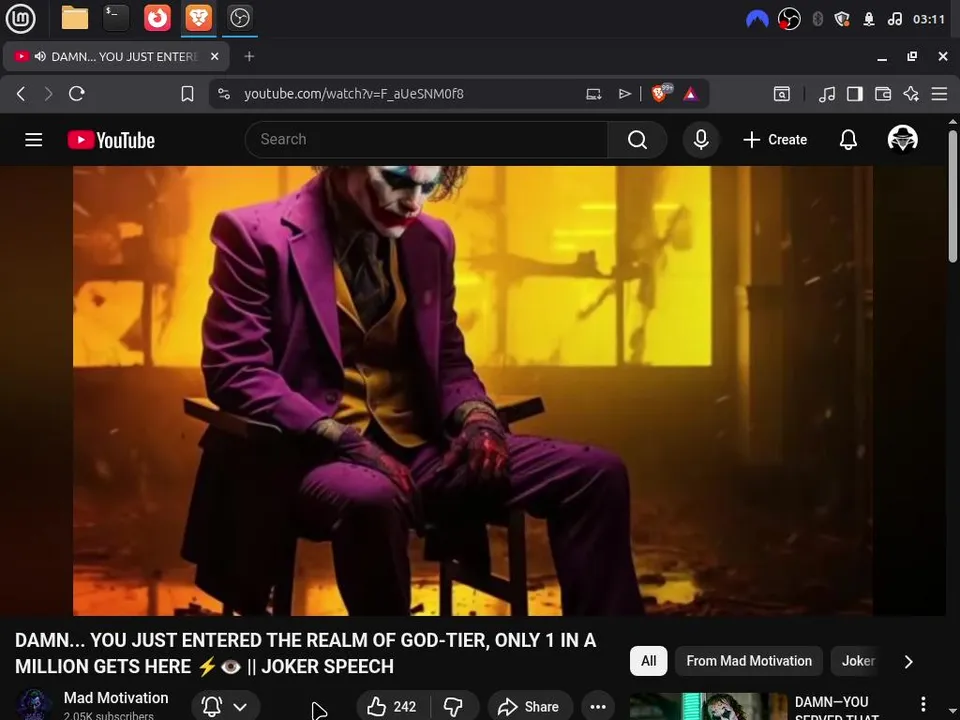
Task: Open the sound applet in the system tray
Action: pos(894,20)
